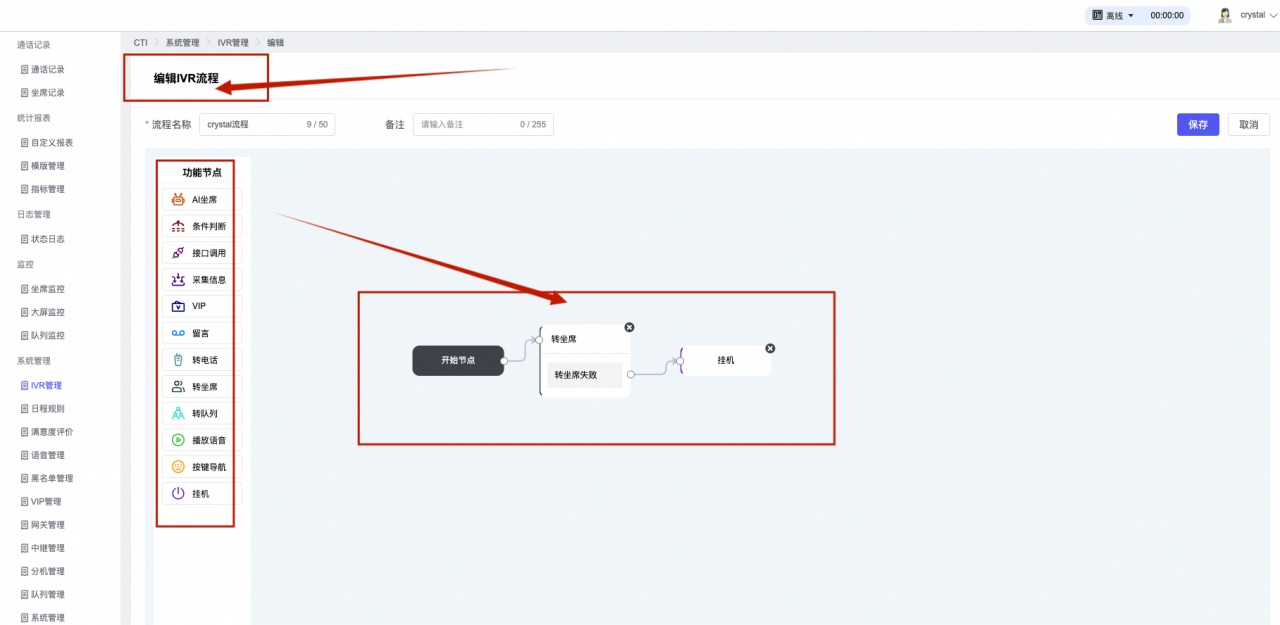
Task: Click the status icon beside 离线
Action: click(x=1097, y=16)
